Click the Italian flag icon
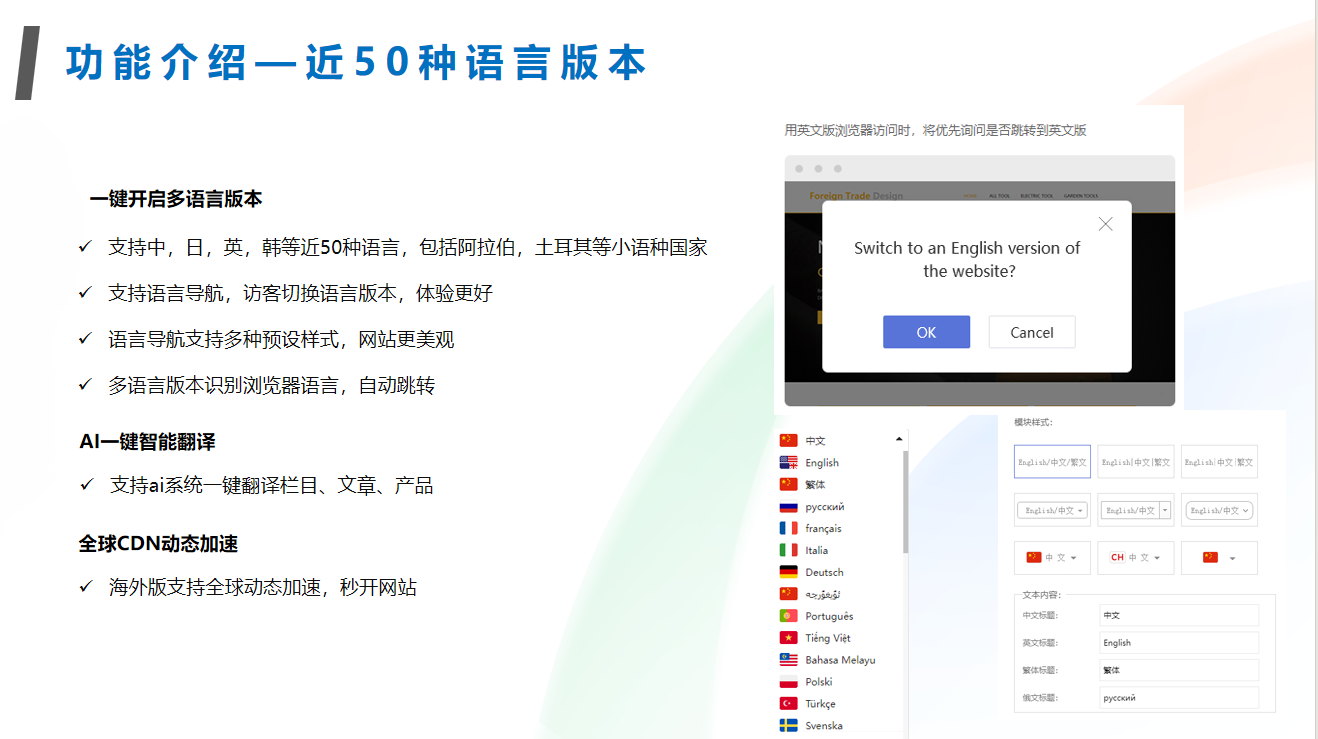Screen dimensions: 1318x739 [788, 551]
